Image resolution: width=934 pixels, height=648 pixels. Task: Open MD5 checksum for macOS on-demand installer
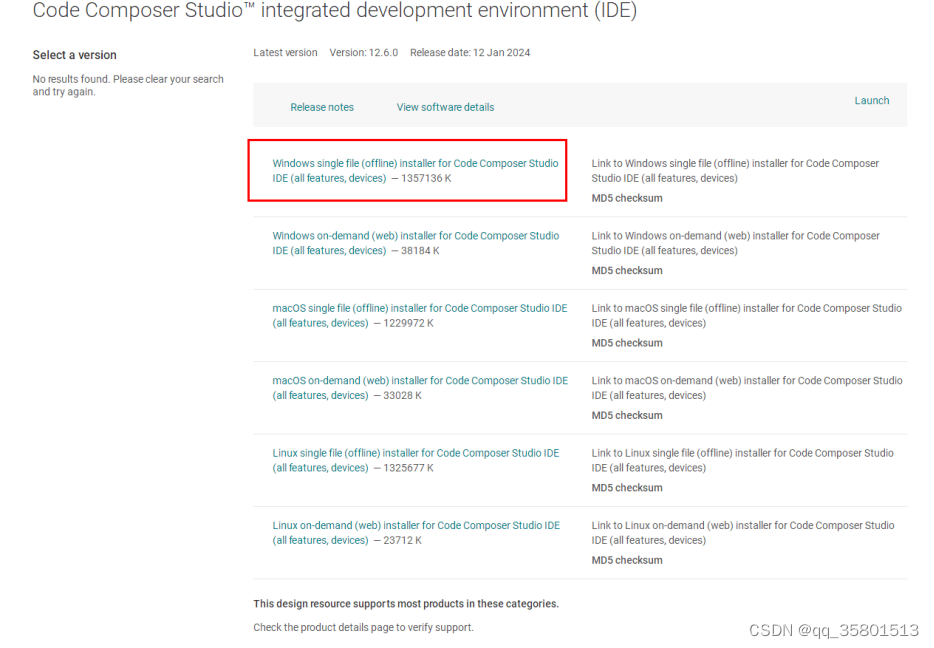coord(627,415)
